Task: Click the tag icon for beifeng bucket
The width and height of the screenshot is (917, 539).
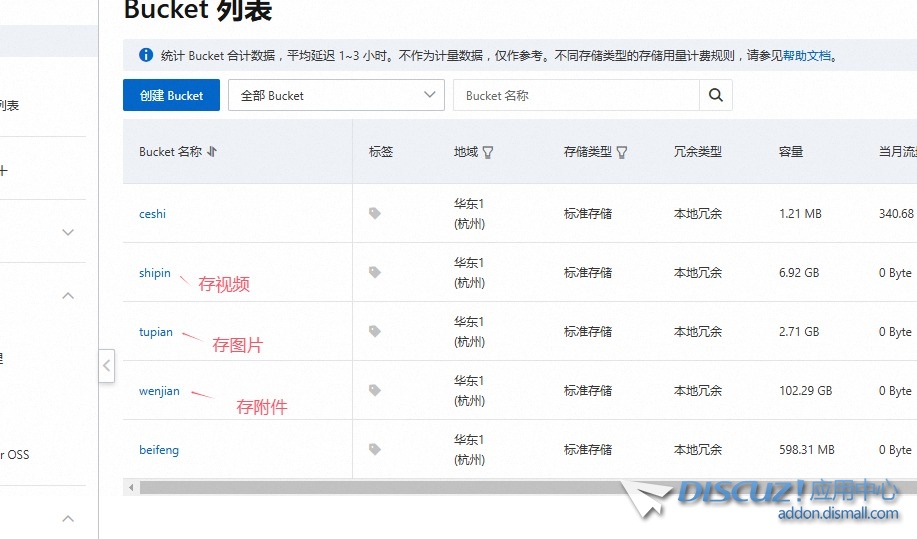Action: click(x=375, y=450)
